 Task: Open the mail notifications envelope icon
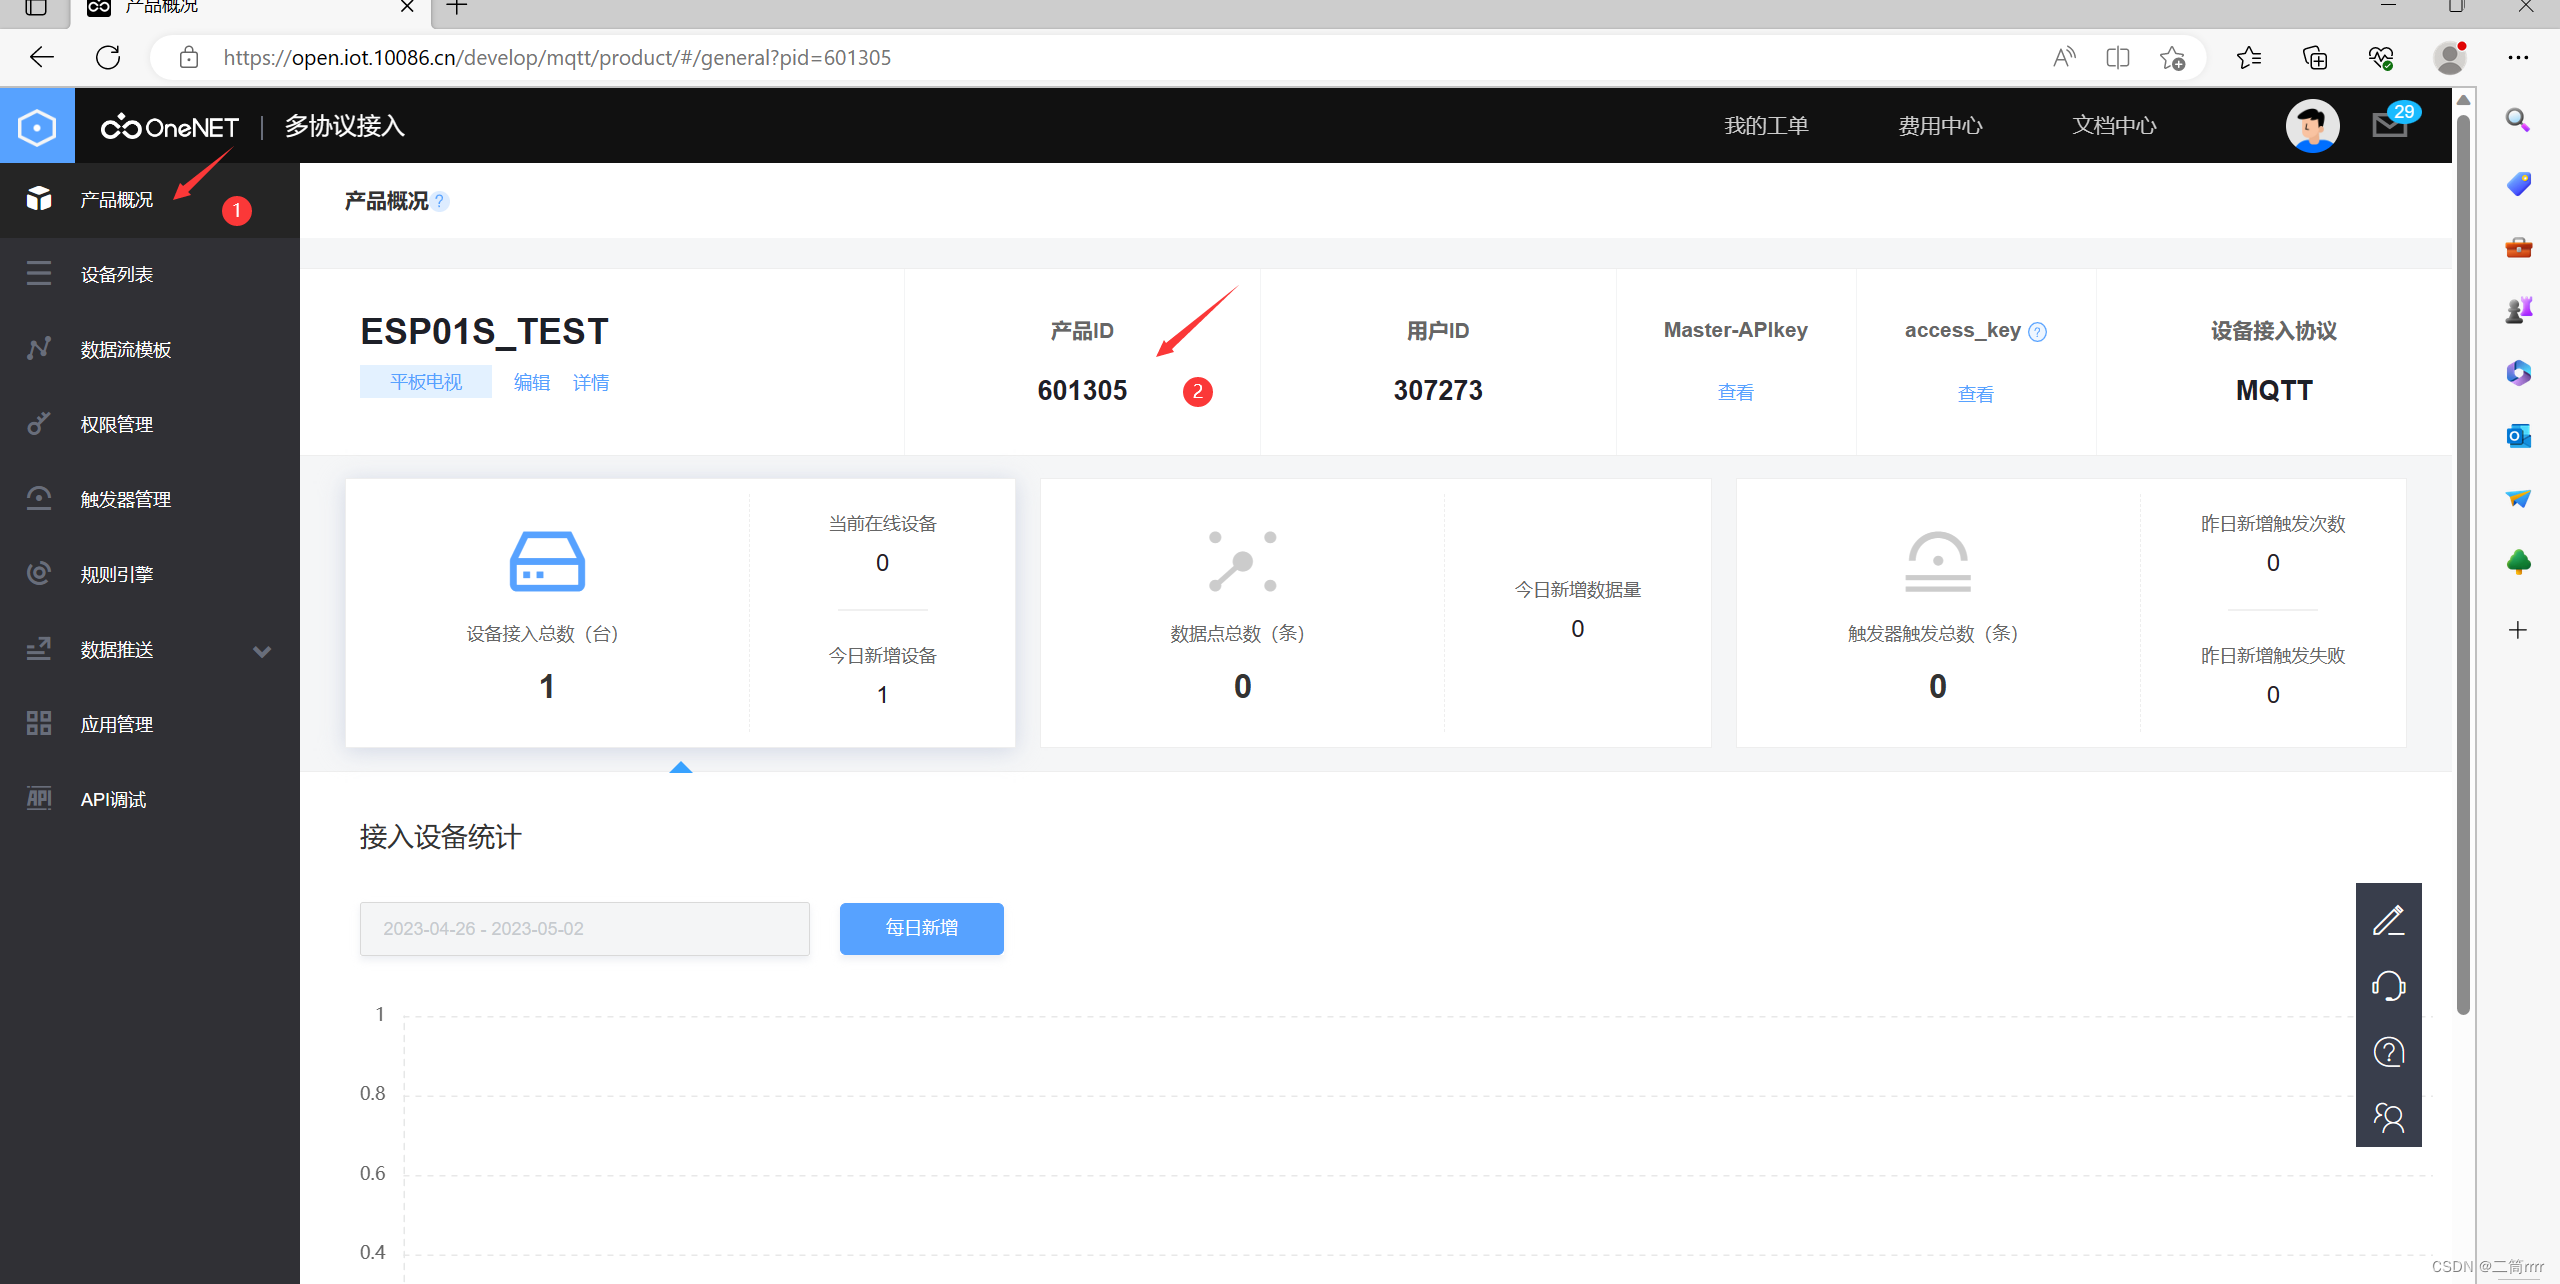(x=2389, y=126)
